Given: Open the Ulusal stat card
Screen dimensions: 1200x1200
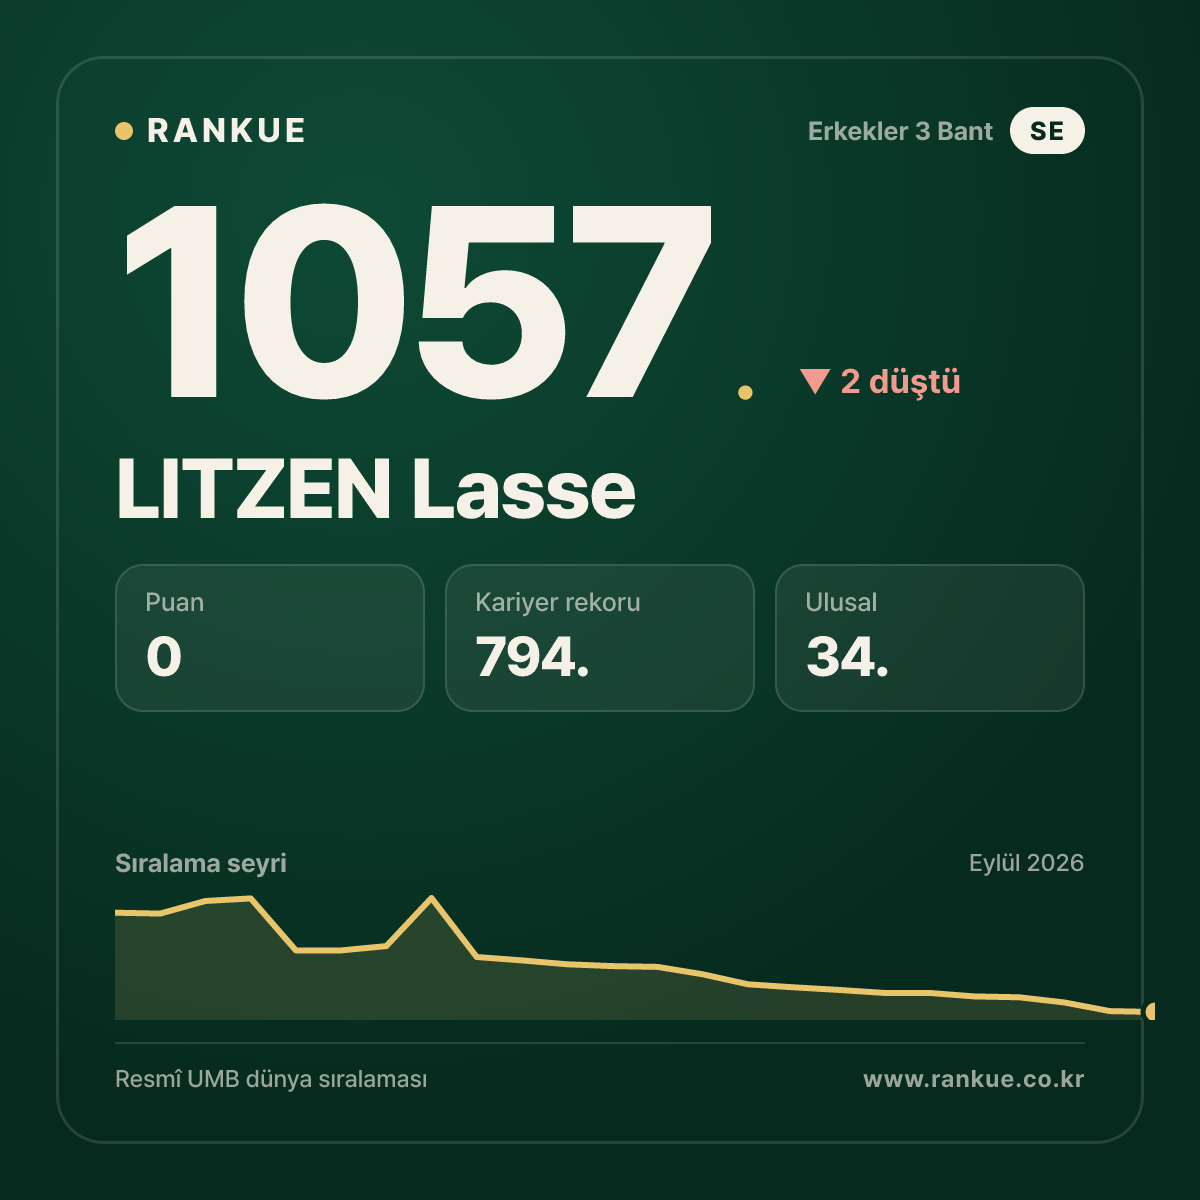Looking at the screenshot, I should click(930, 638).
